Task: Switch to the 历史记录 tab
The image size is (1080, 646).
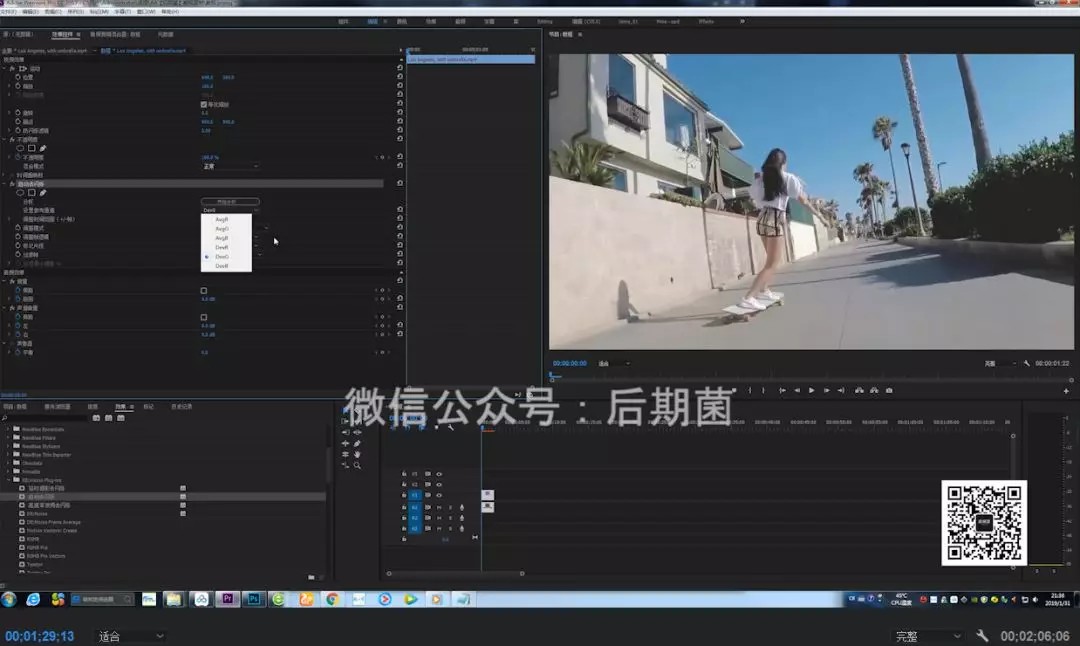Action: tap(181, 407)
